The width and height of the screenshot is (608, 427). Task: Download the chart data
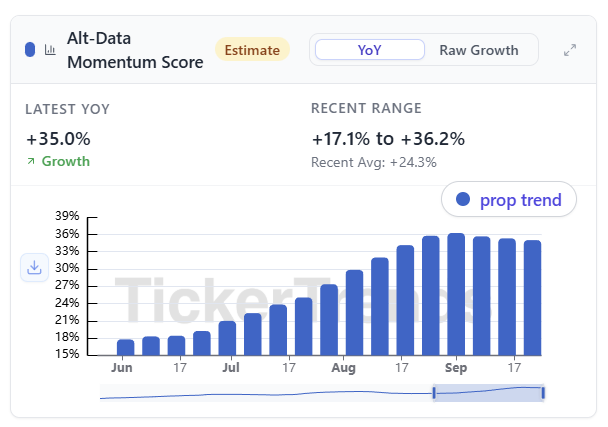[35, 267]
